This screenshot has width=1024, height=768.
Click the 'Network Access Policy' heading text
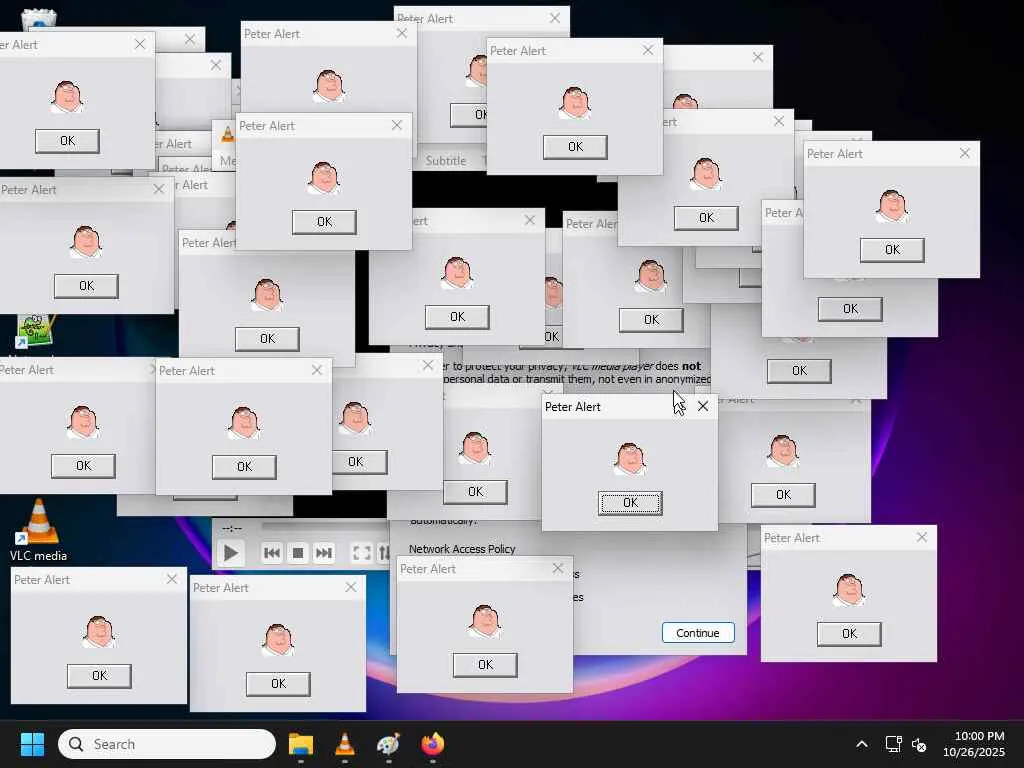(462, 549)
